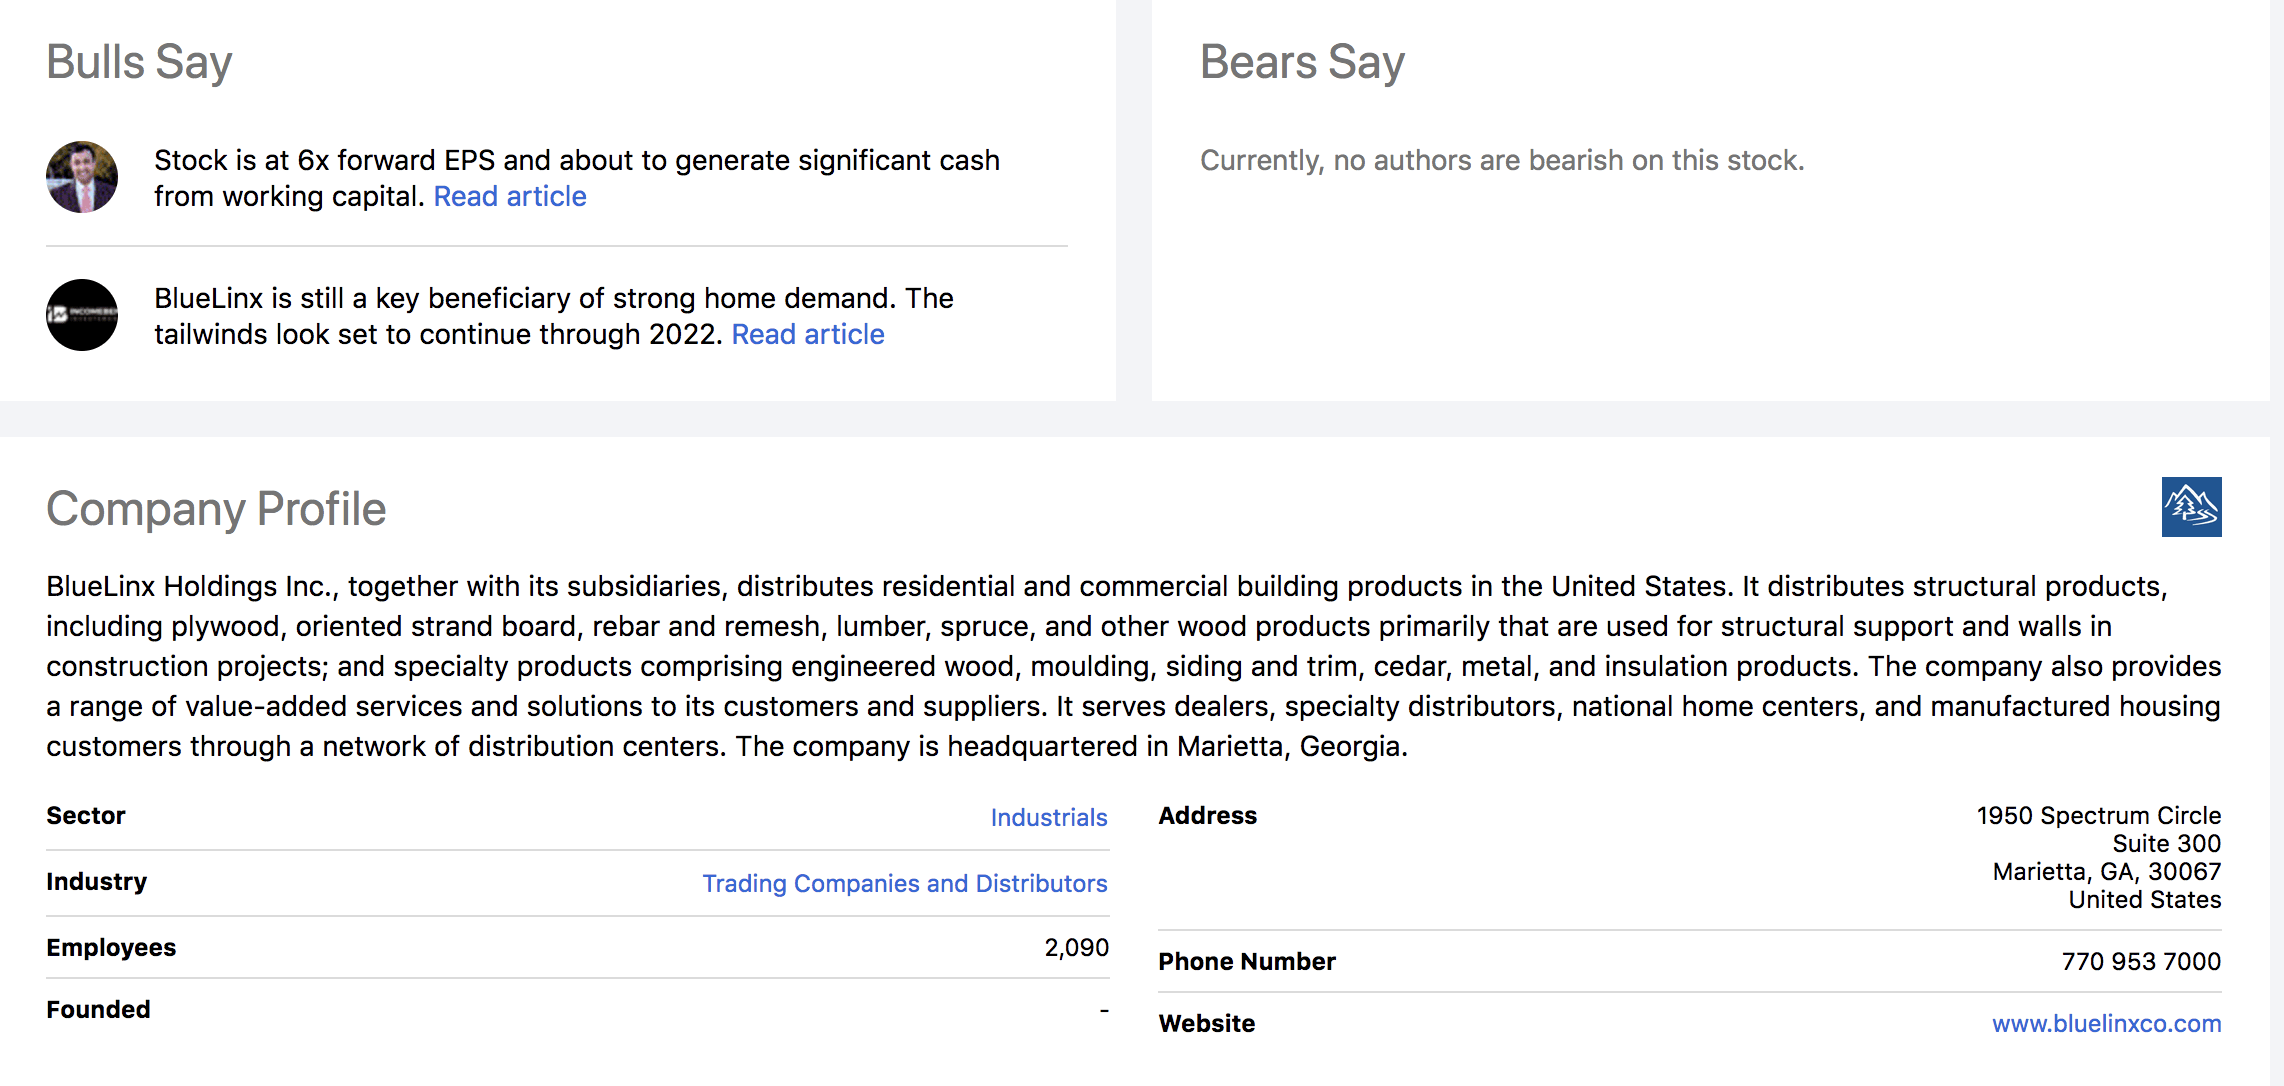Click the first bullish author's profile photo
The image size is (2284, 1086).
pyautogui.click(x=82, y=177)
